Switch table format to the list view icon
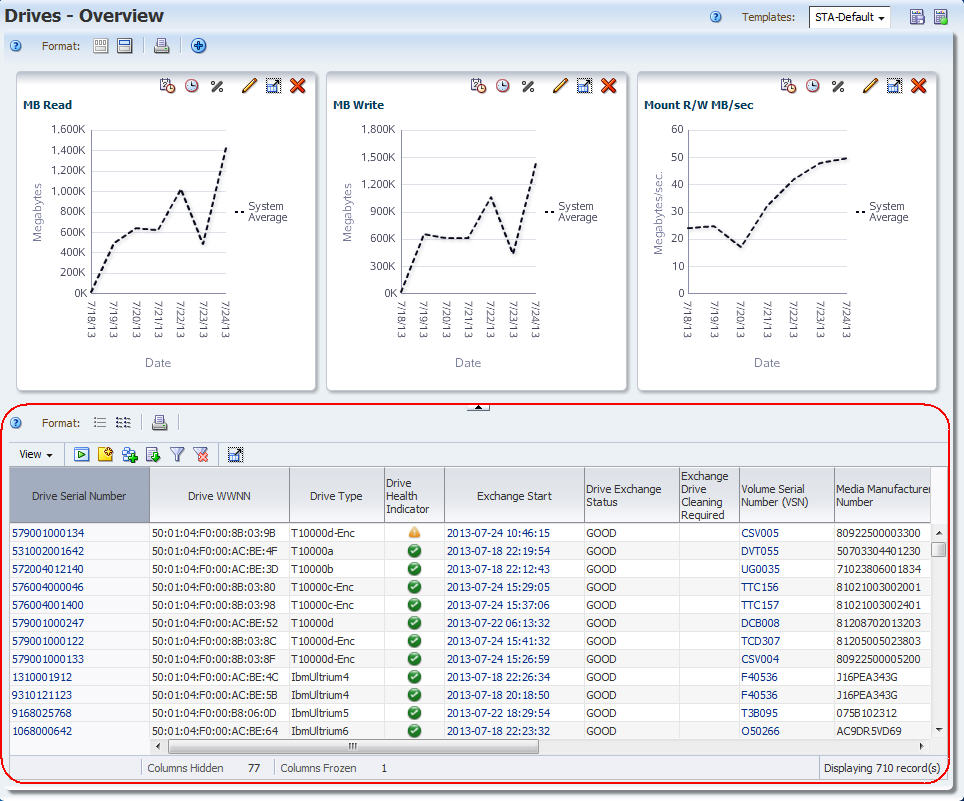The image size is (964, 801). click(100, 423)
